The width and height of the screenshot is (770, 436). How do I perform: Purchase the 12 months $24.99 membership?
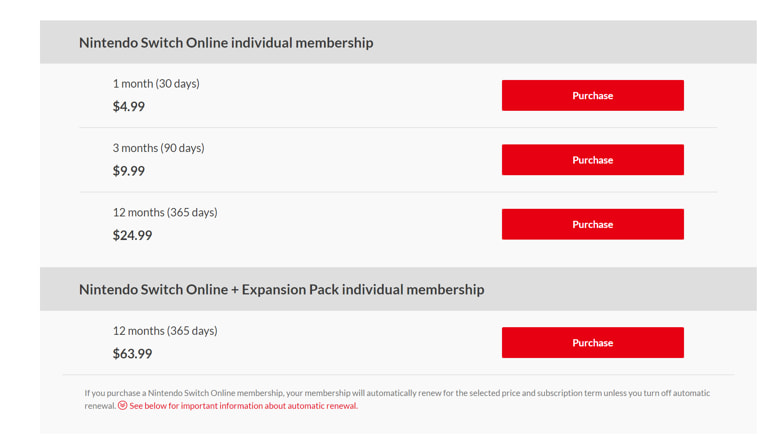pos(592,225)
